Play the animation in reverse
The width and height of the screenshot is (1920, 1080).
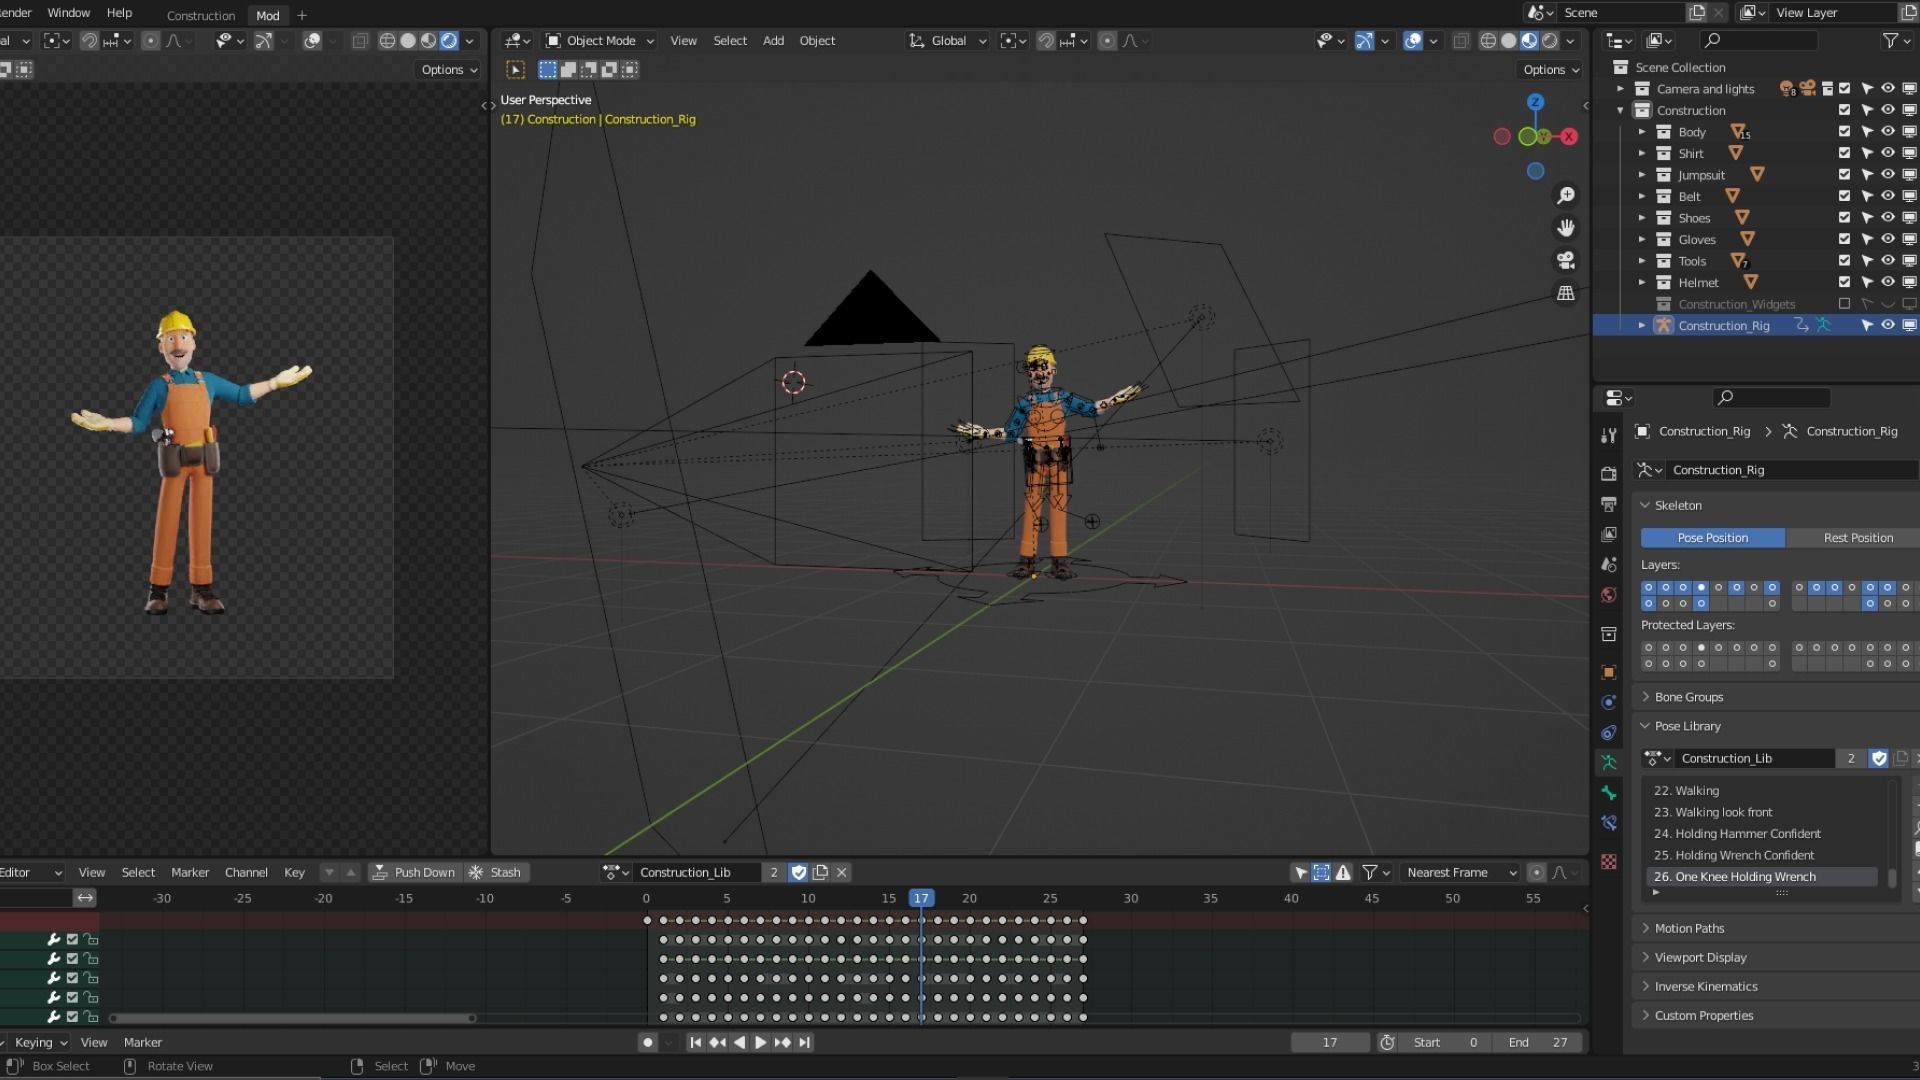pyautogui.click(x=739, y=1042)
